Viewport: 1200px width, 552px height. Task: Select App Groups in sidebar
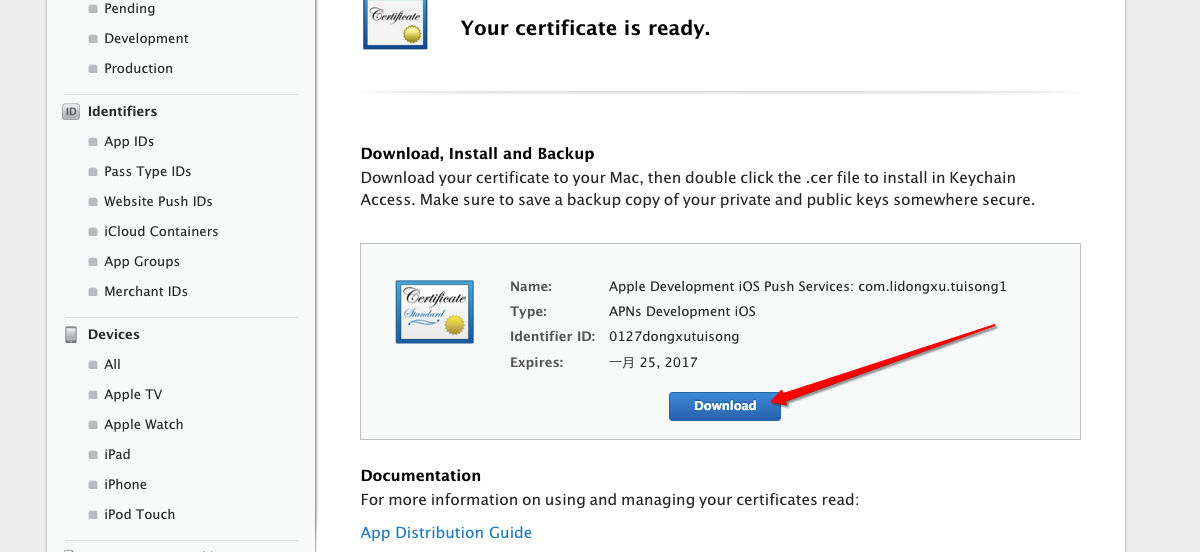click(142, 261)
